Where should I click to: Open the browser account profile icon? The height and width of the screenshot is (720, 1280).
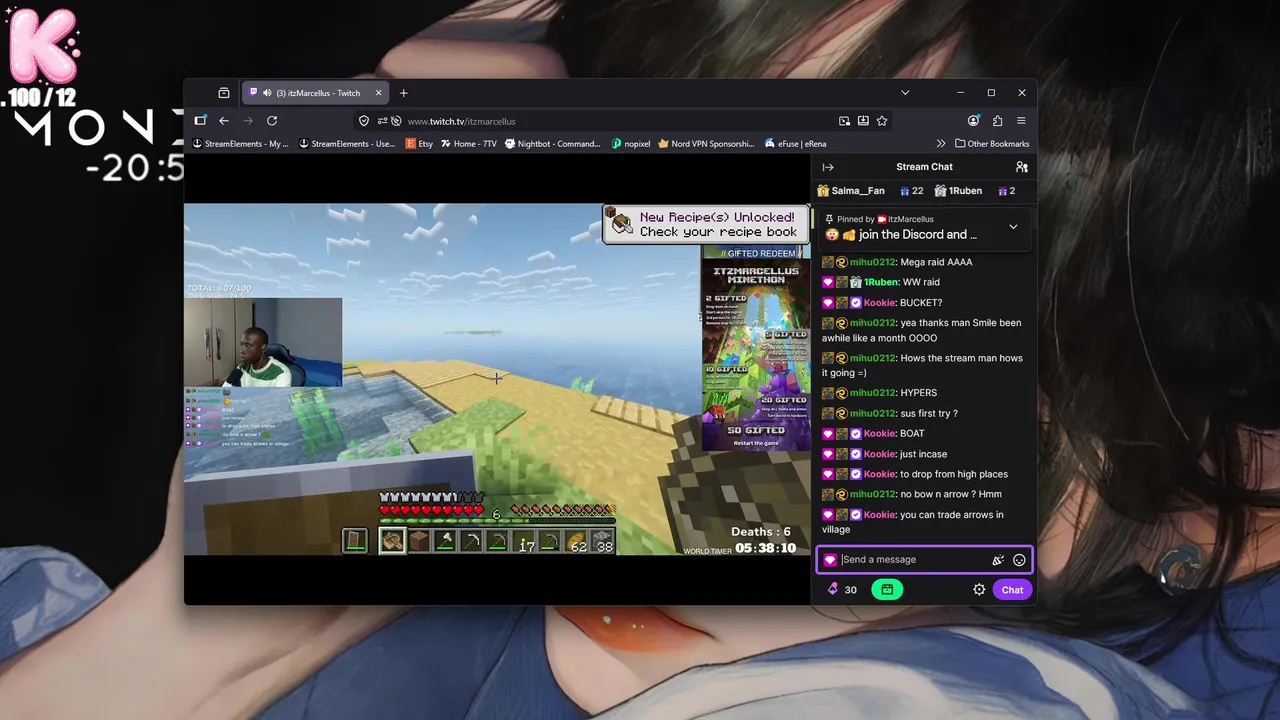coord(974,121)
